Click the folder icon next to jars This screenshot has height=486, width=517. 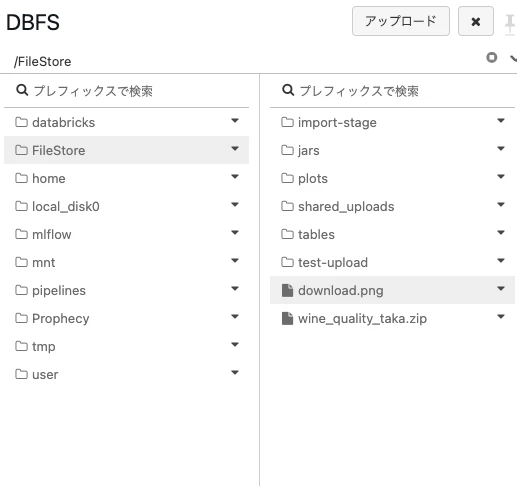click(287, 150)
